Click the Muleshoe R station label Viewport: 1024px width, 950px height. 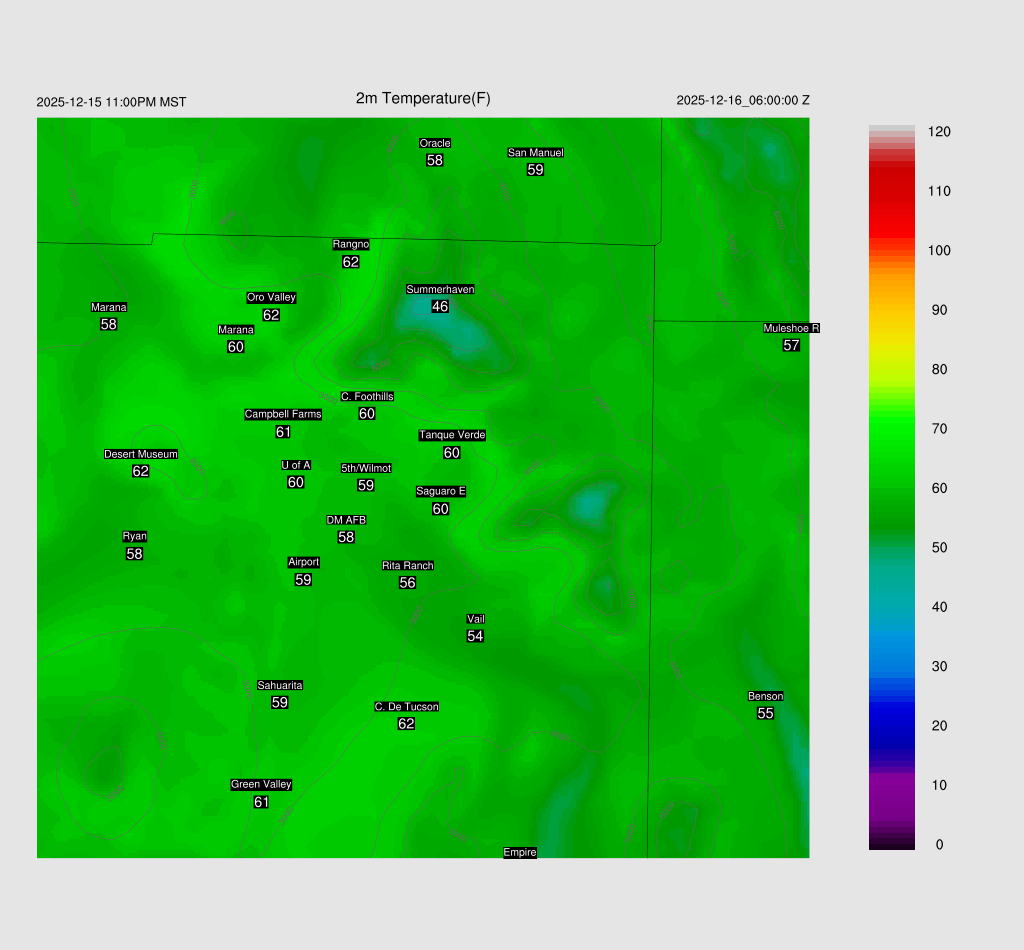[791, 328]
